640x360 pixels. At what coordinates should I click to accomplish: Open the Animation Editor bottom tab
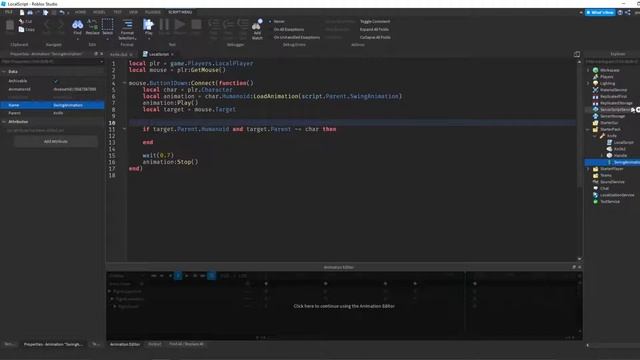(125, 344)
